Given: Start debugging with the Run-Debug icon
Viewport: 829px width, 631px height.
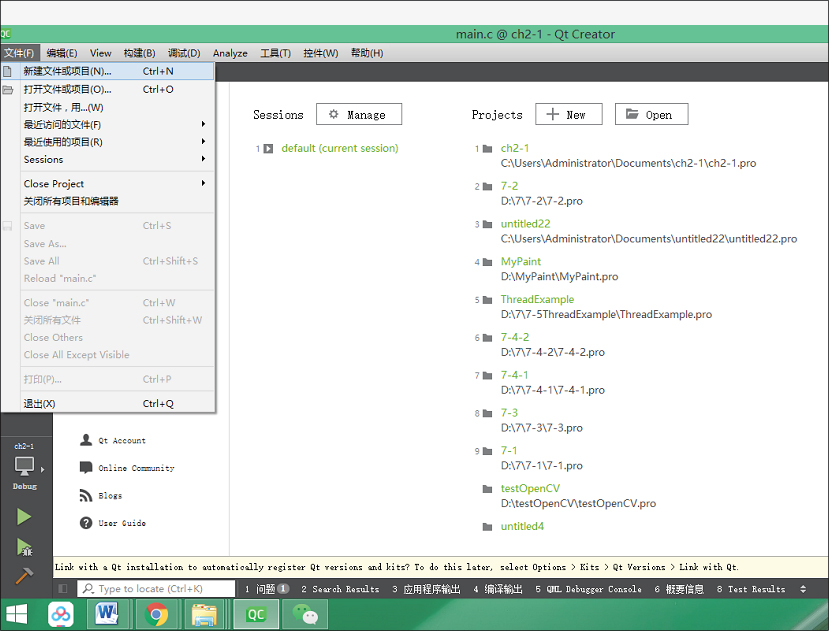Looking at the screenshot, I should click(x=24, y=547).
